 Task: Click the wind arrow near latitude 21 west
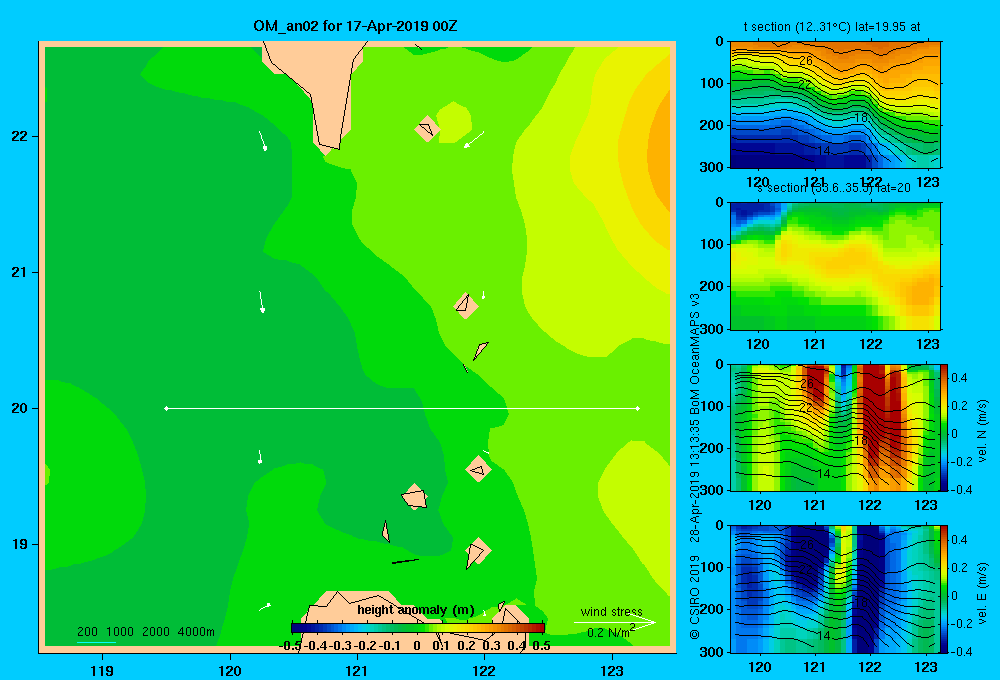(x=261, y=302)
